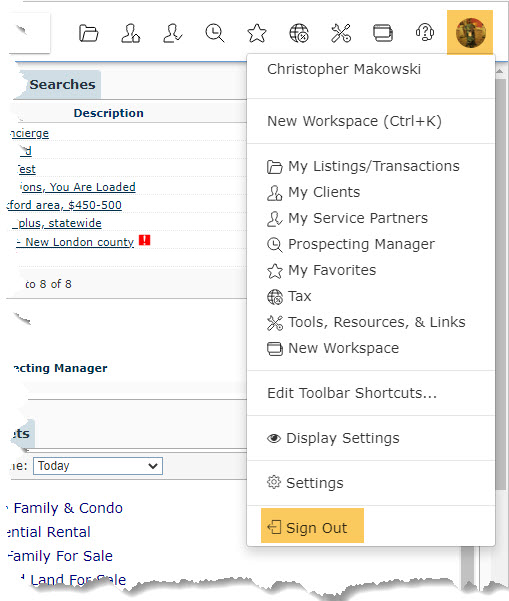Select Display Settings with eye icon
The width and height of the screenshot is (509, 601).
[333, 438]
